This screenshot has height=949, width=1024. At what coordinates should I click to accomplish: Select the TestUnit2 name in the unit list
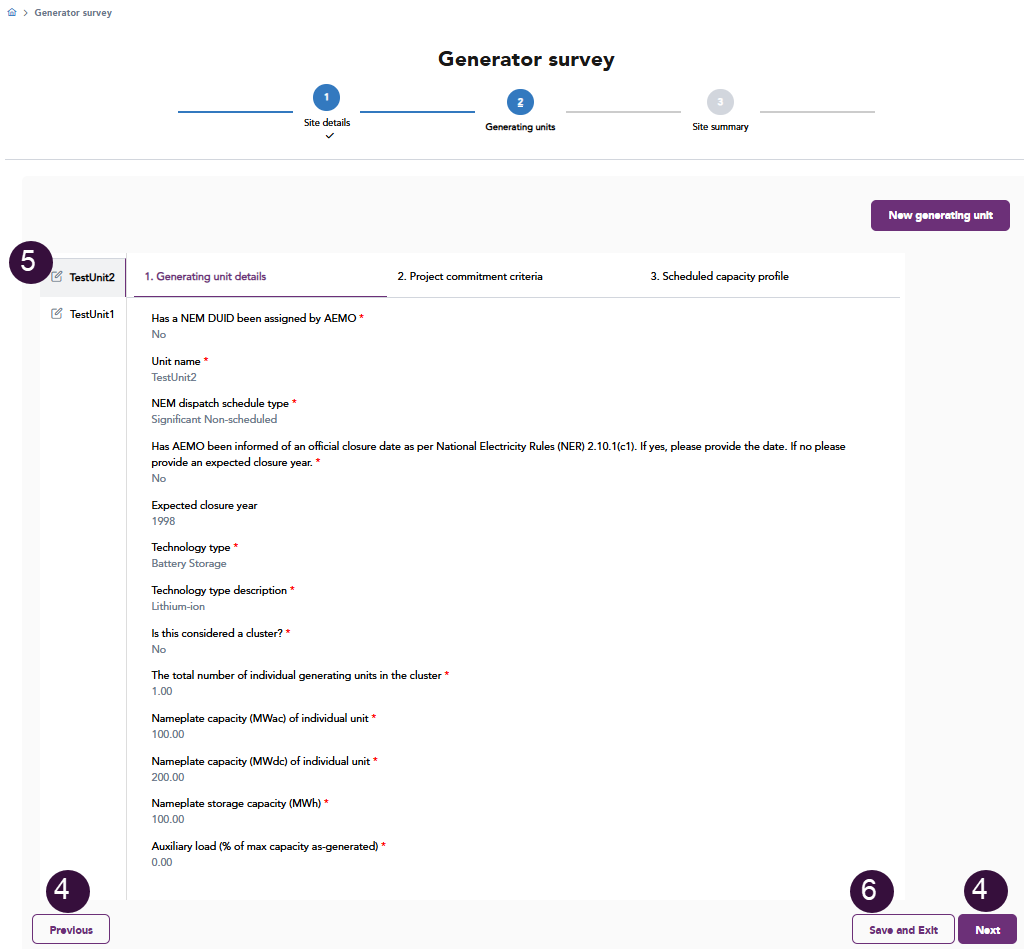[x=92, y=277]
